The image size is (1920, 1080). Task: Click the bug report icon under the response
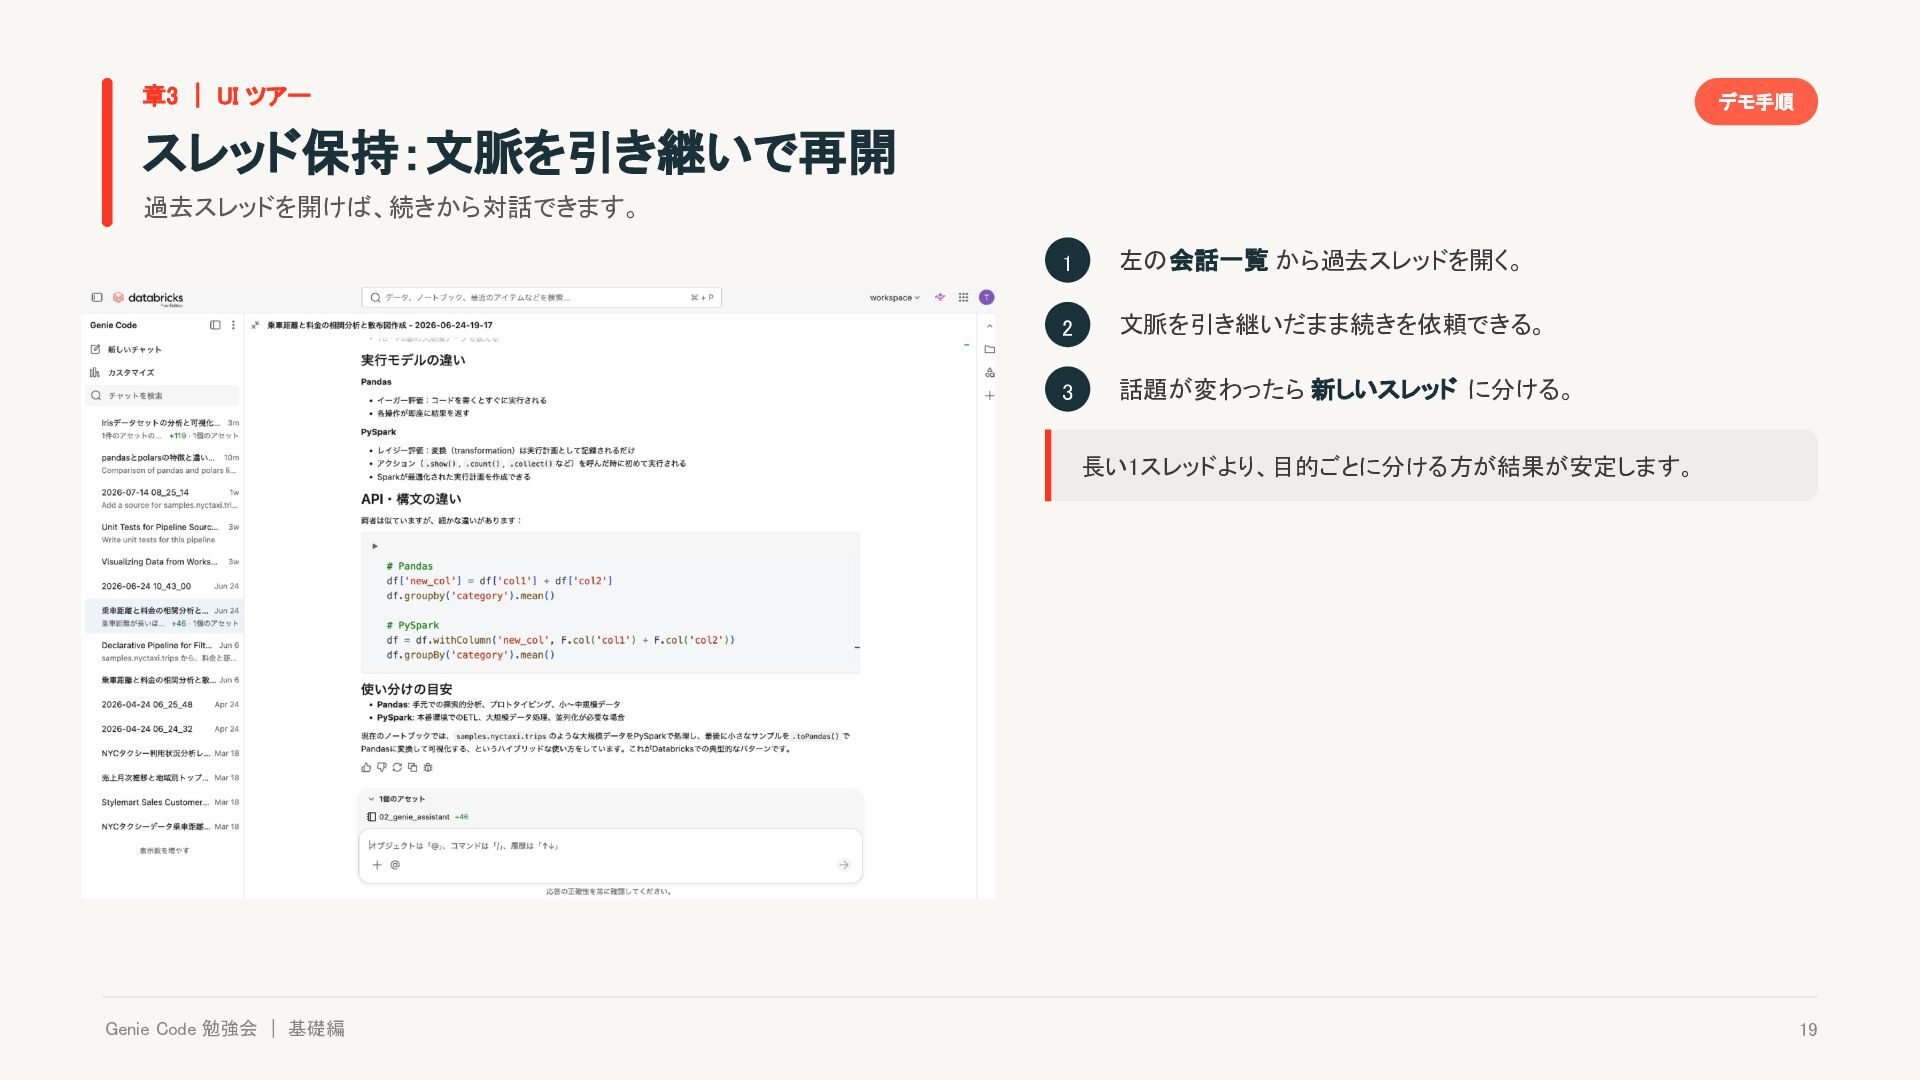pos(428,768)
